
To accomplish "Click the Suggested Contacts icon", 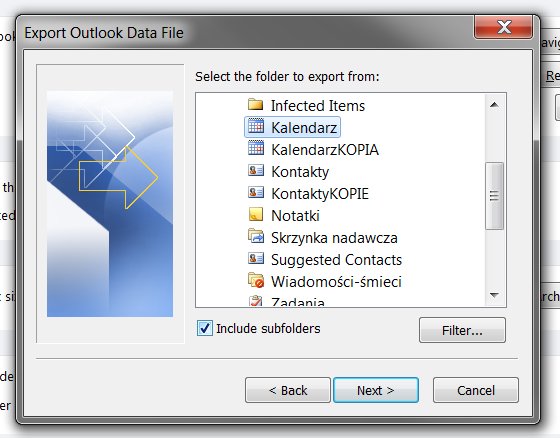I will pos(256,258).
